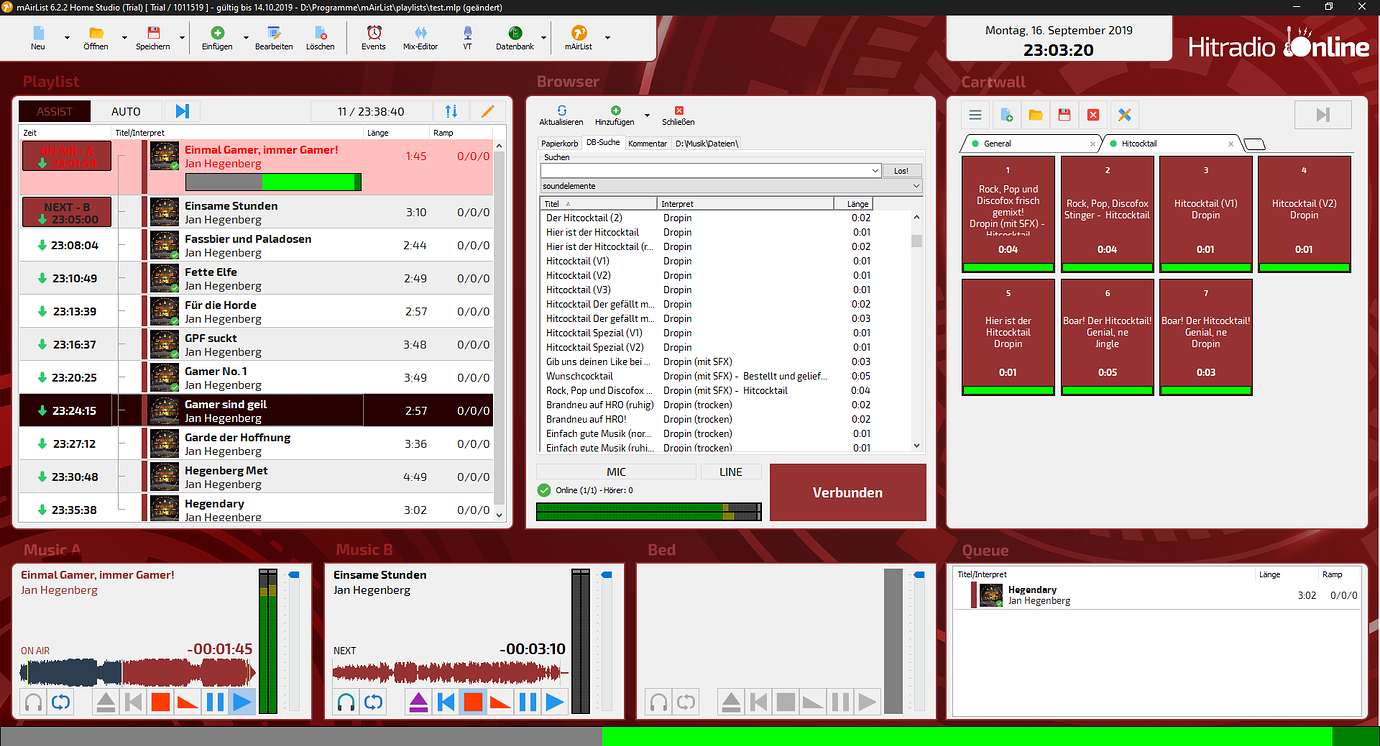Screen dimensions: 1380x746
Task: Save the cartwall with the floppy disk icon
Action: 1063,114
